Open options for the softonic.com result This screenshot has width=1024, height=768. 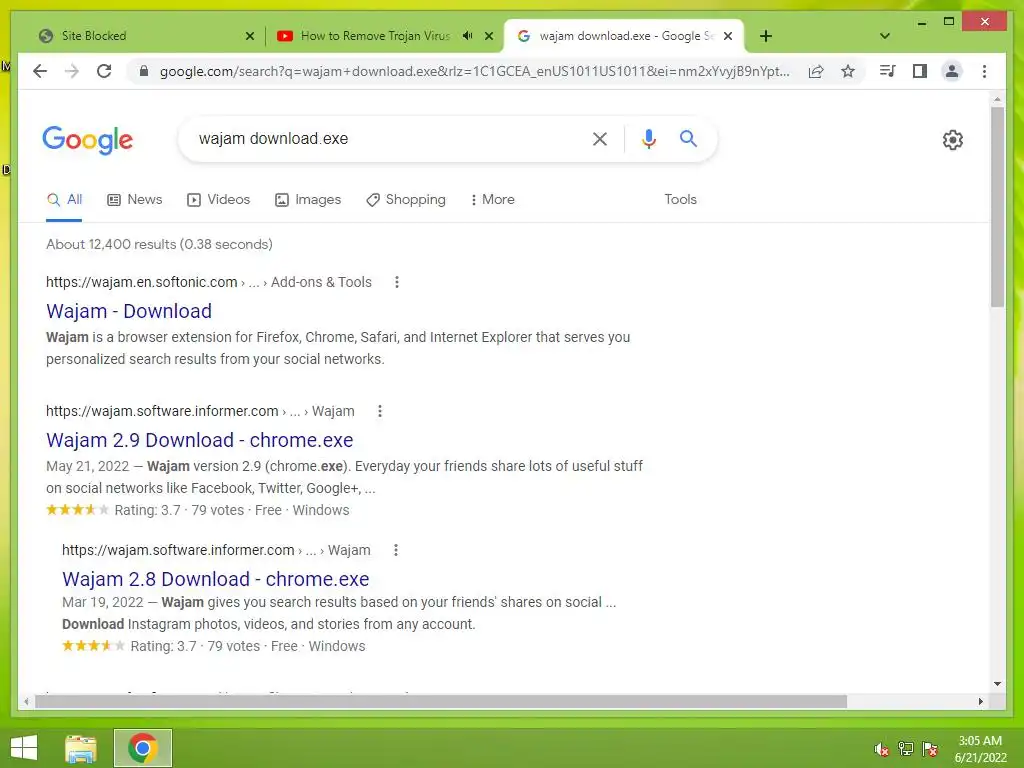(396, 282)
